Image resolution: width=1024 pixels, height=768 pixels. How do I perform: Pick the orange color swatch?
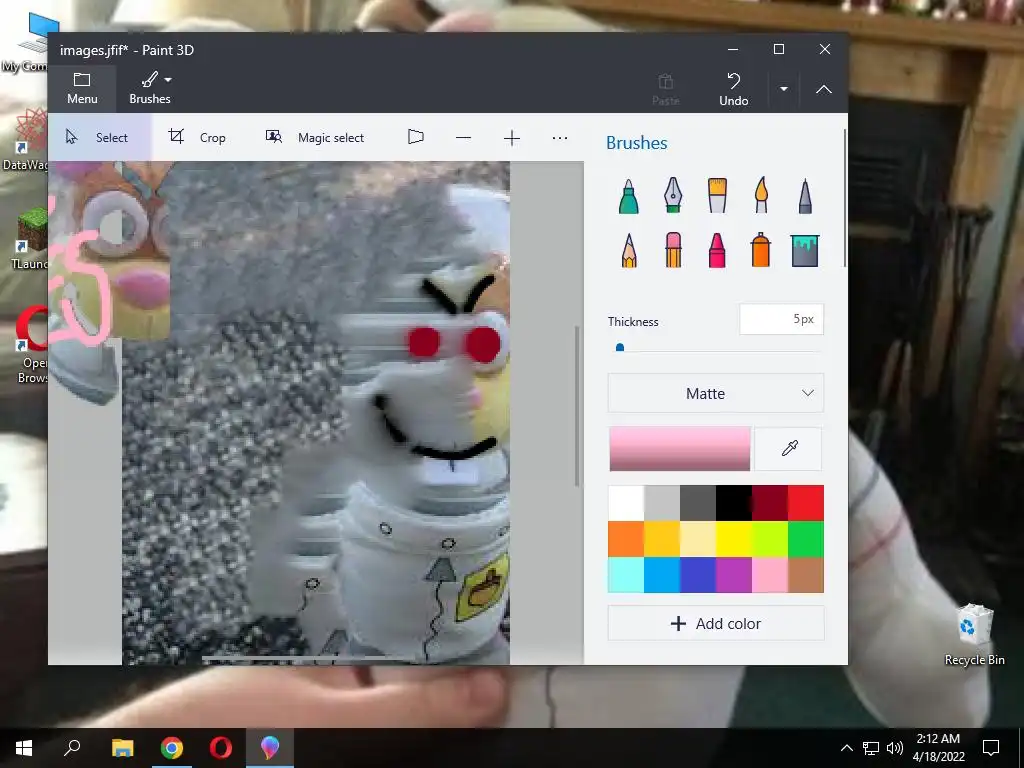[626, 539]
